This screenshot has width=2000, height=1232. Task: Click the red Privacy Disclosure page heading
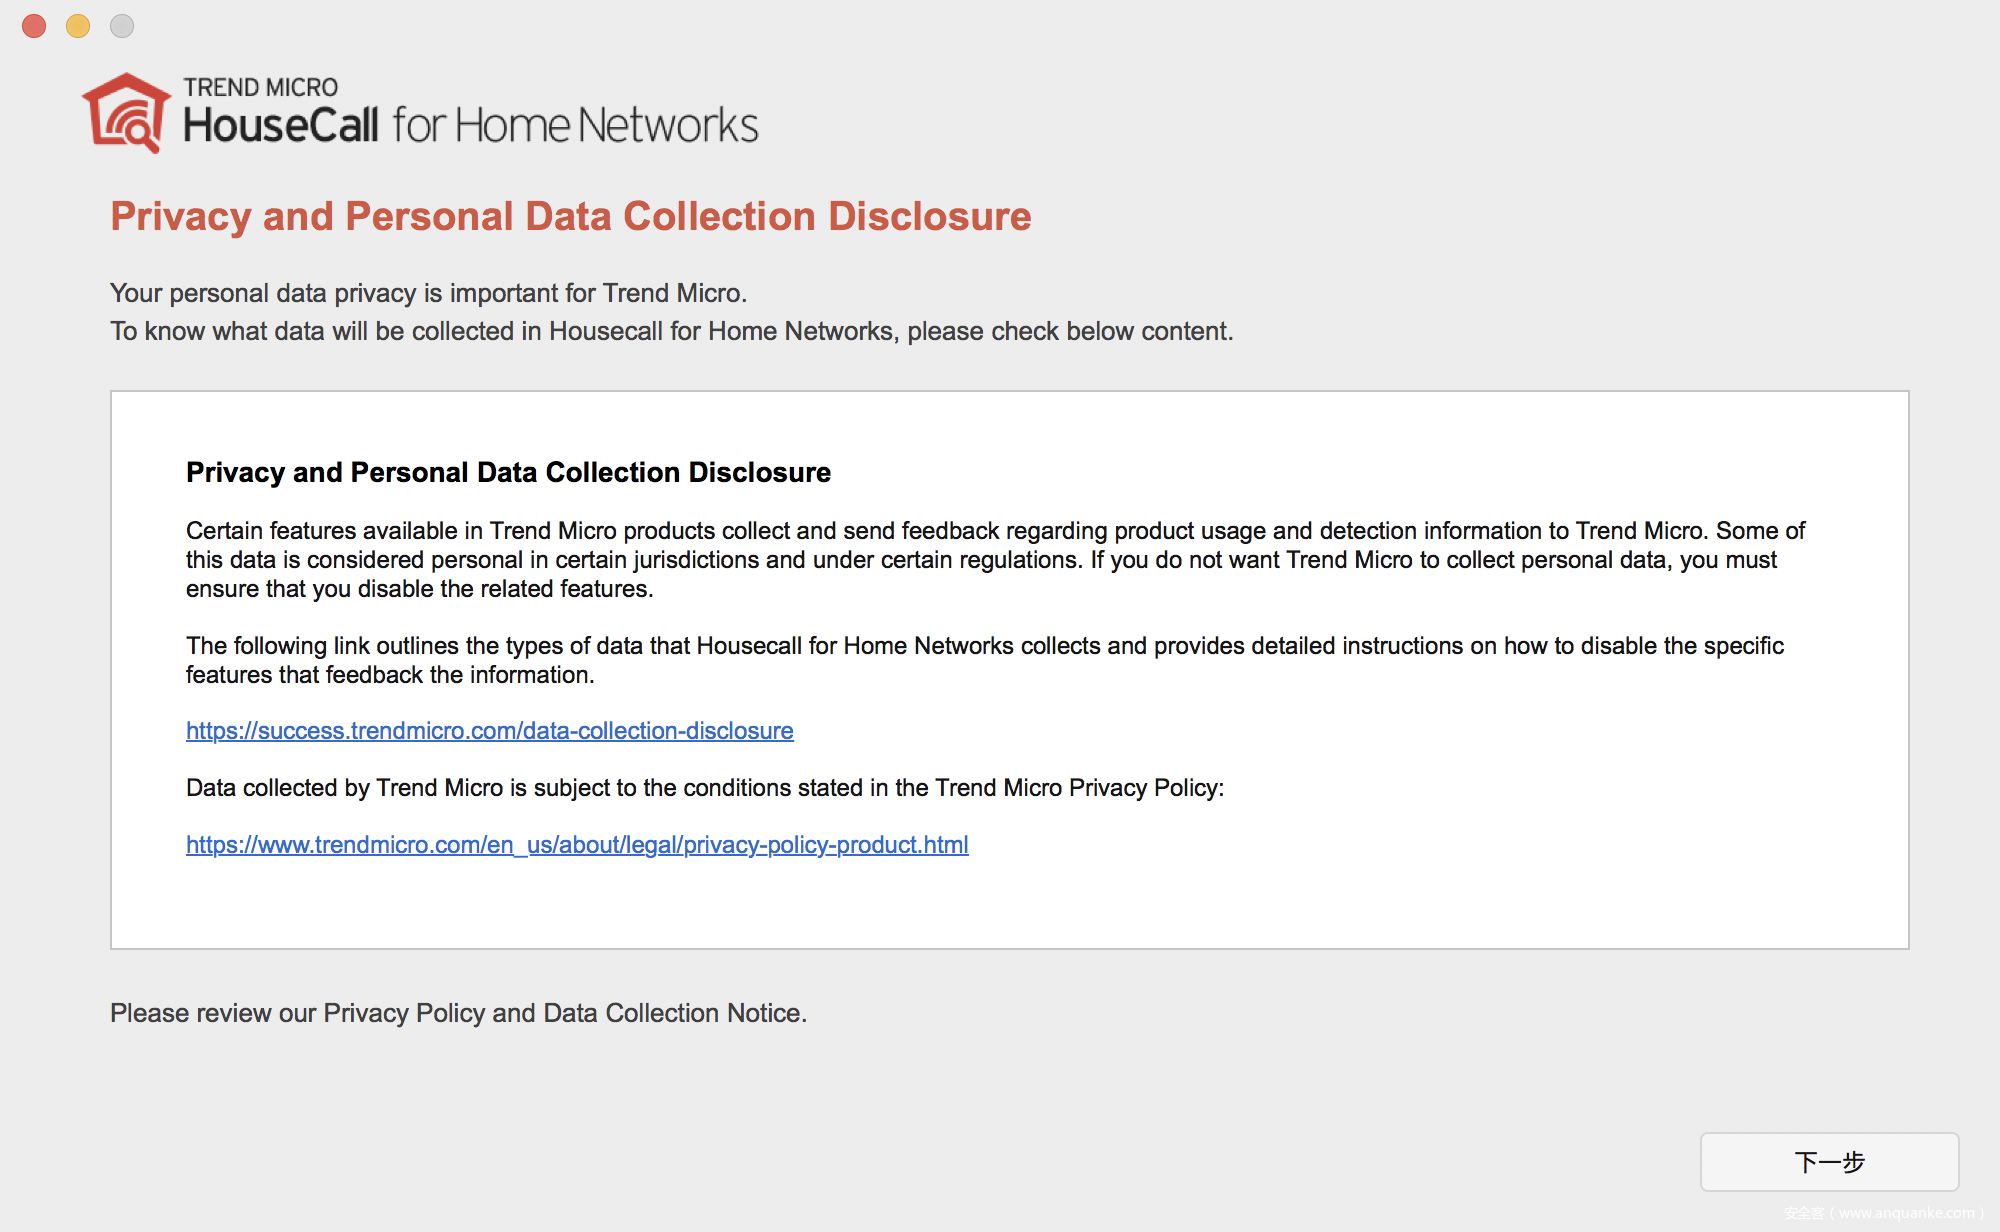pyautogui.click(x=570, y=216)
